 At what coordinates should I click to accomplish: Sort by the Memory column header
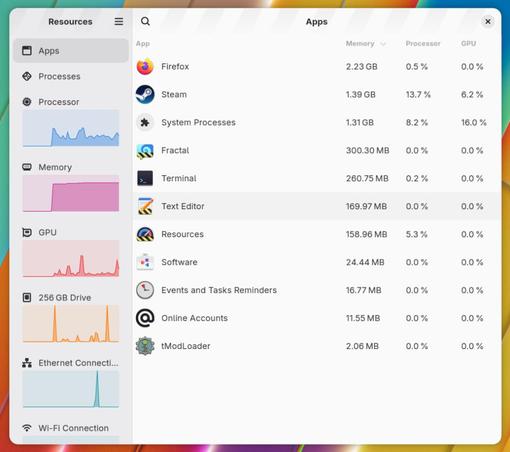tap(360, 44)
